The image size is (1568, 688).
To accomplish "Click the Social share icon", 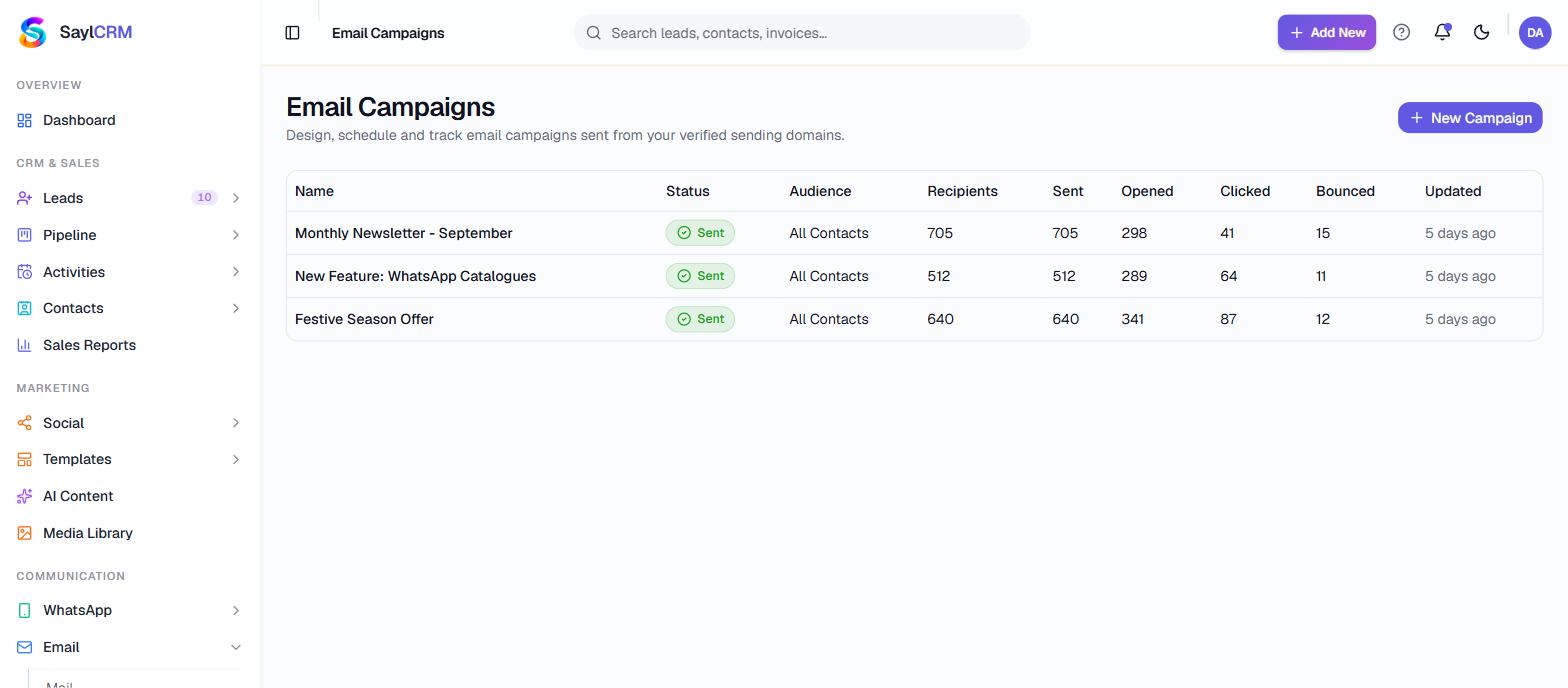I will click(25, 423).
